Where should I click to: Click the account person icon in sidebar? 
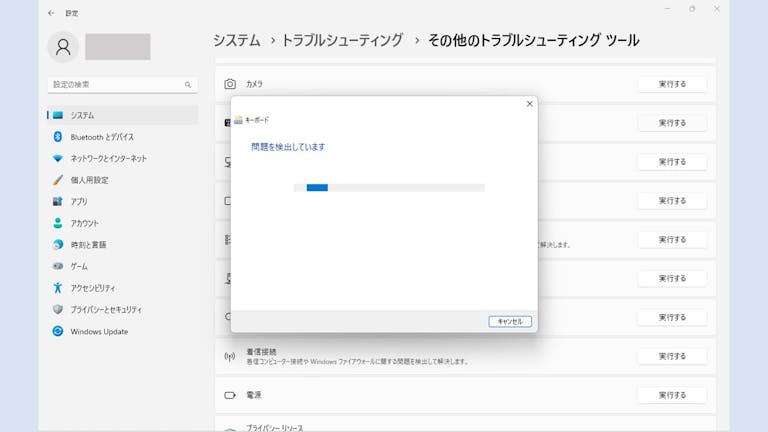(x=58, y=223)
